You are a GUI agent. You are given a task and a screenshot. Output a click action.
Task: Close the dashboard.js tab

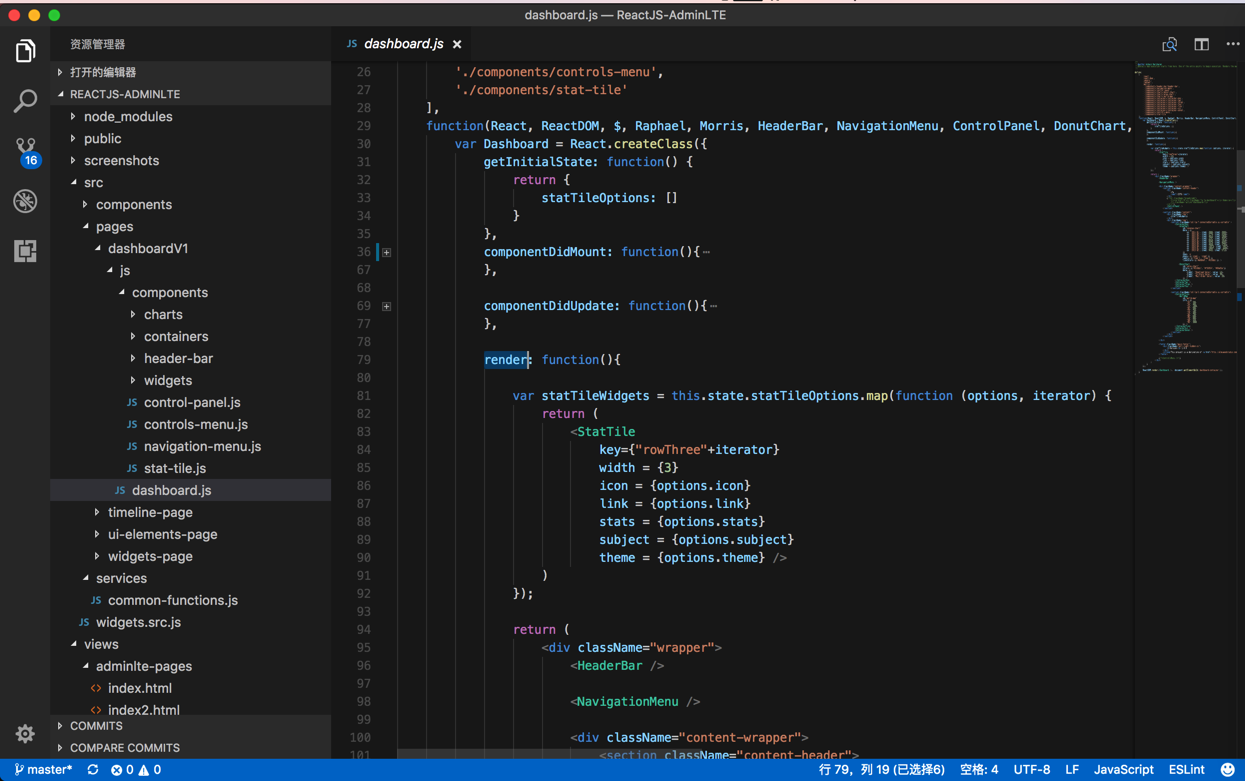pyautogui.click(x=457, y=44)
